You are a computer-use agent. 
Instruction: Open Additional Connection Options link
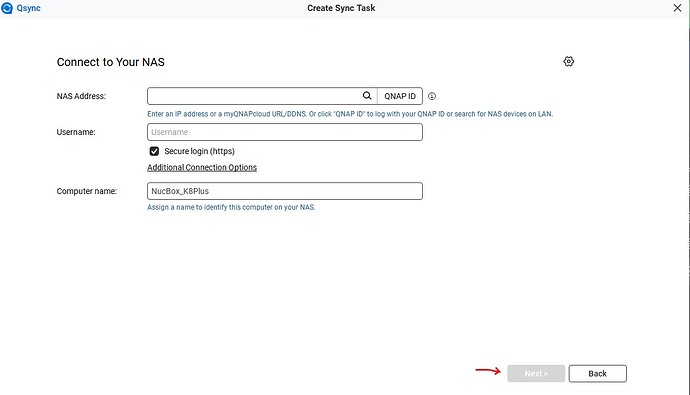click(x=202, y=168)
